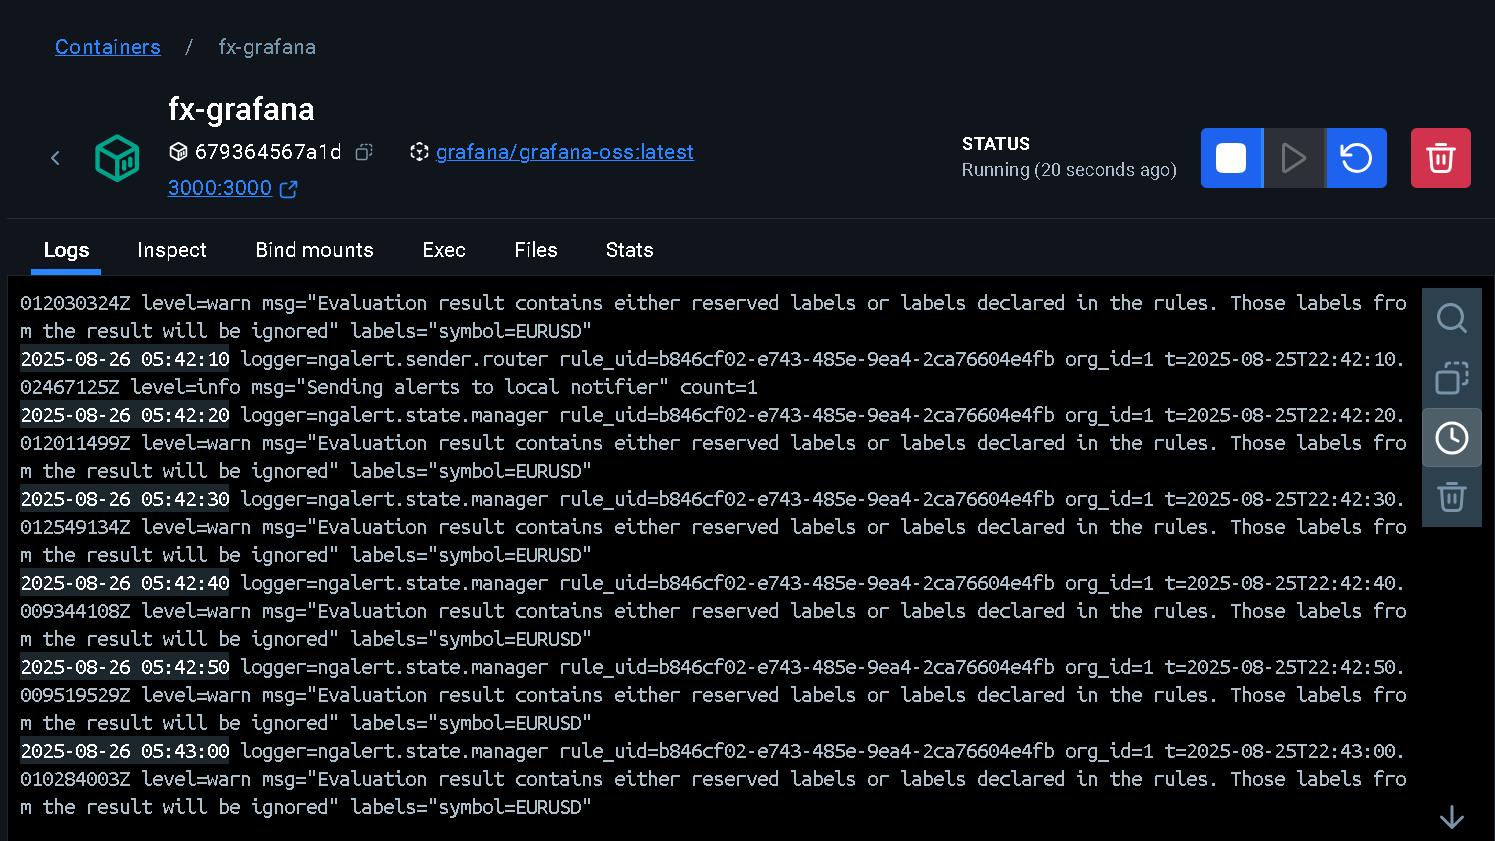Click the teal fx-grafana container cube icon
The height and width of the screenshot is (841, 1495).
117,158
